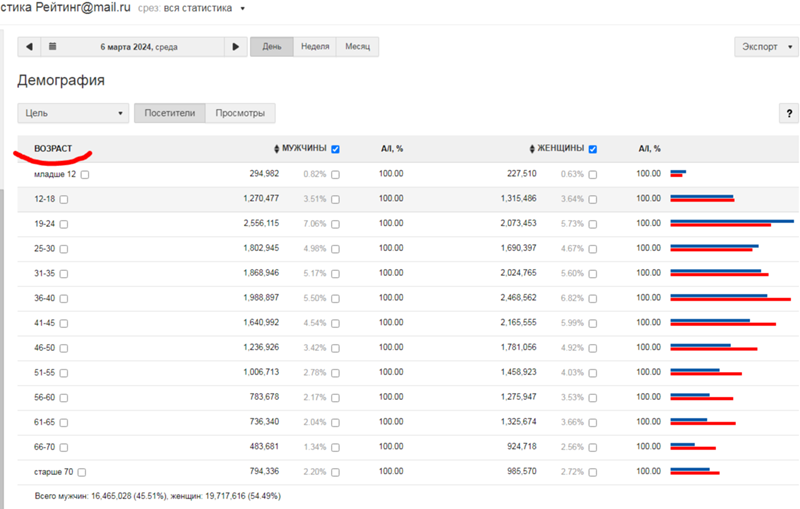
Task: Click the Возраст column header
Action: tap(53, 149)
